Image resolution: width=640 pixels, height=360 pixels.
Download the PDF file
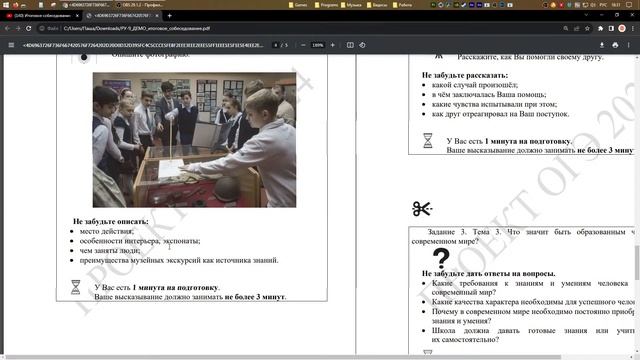click(x=602, y=45)
